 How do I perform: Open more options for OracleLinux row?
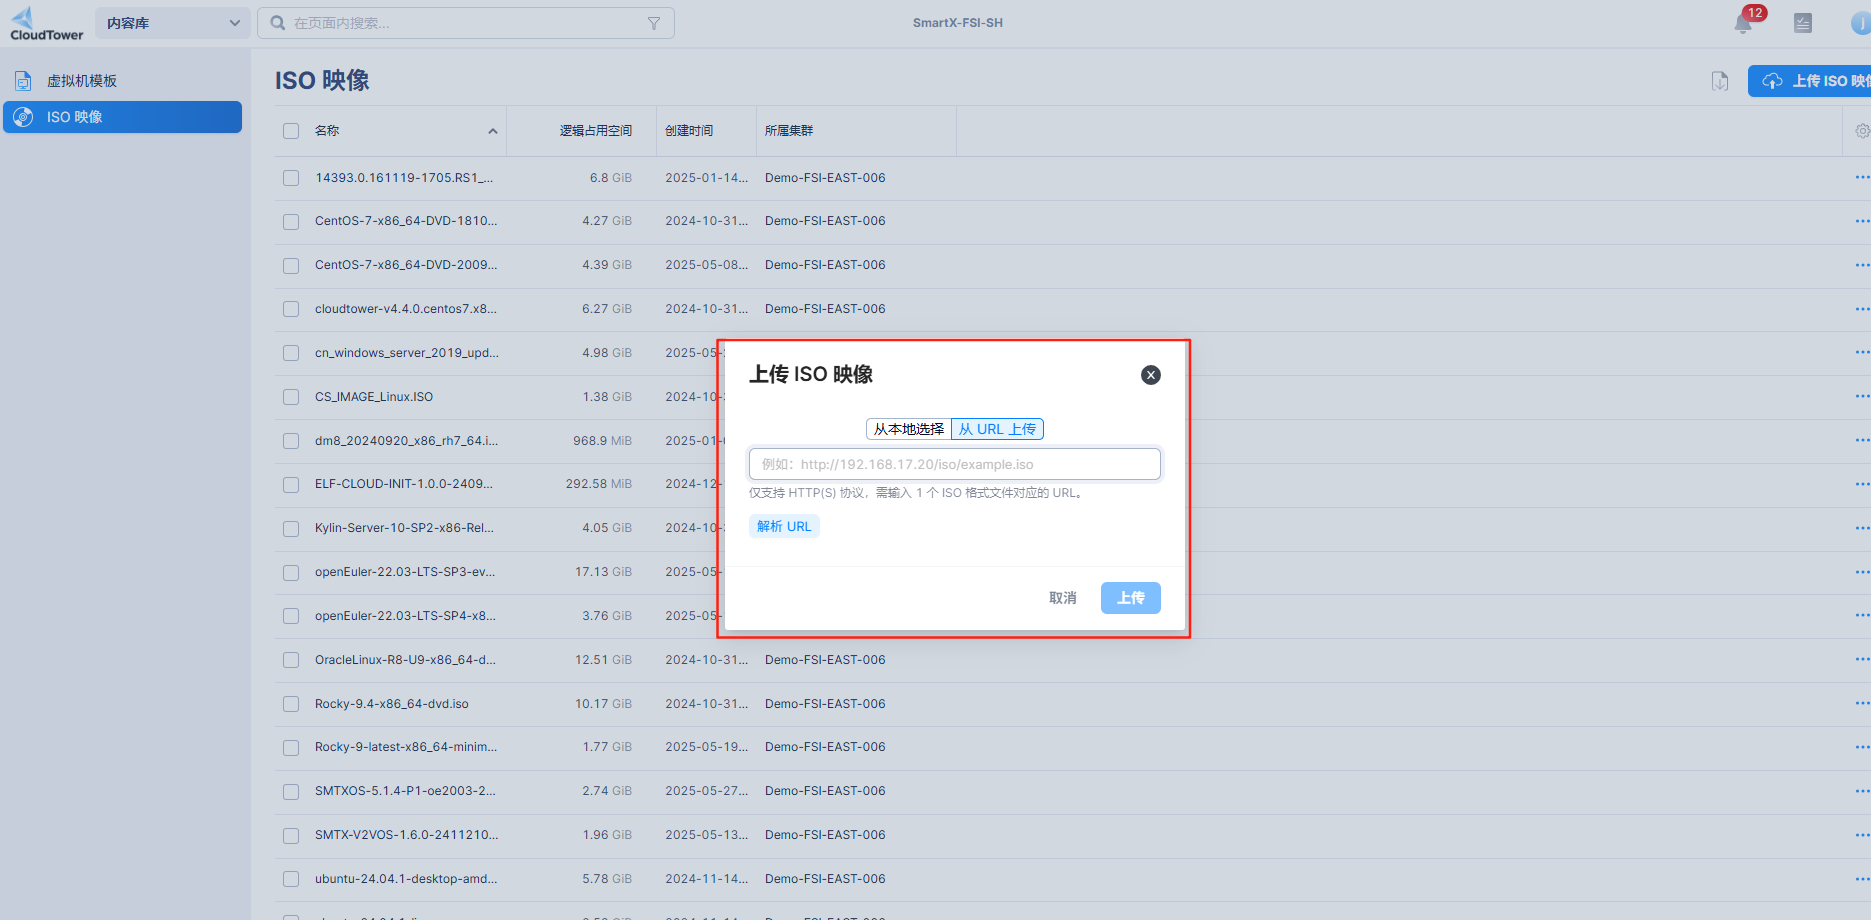[1861, 659]
